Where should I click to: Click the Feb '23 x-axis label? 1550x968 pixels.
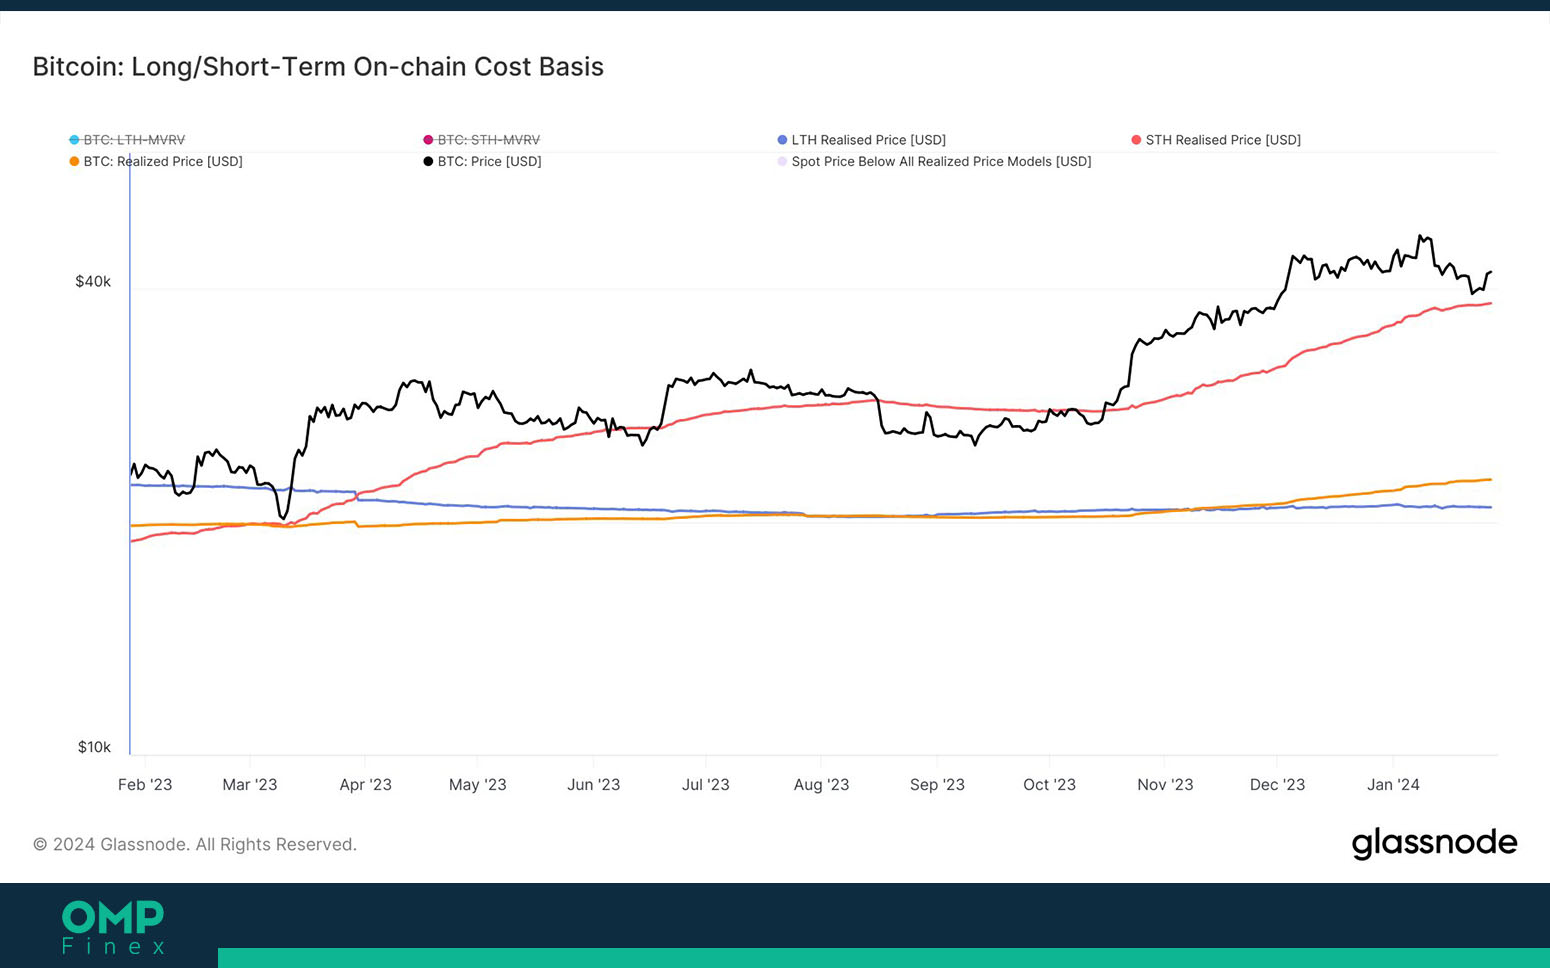(145, 785)
